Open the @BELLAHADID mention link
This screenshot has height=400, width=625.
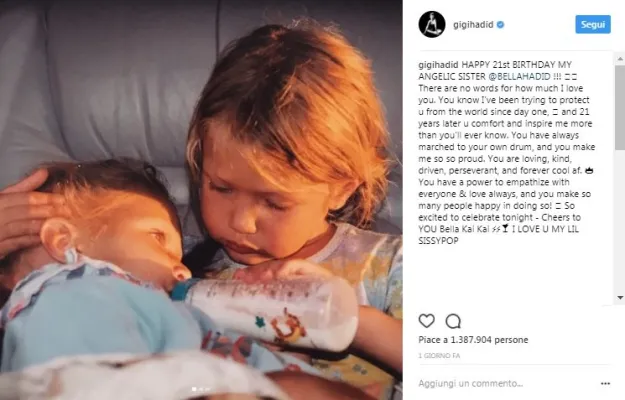point(519,76)
